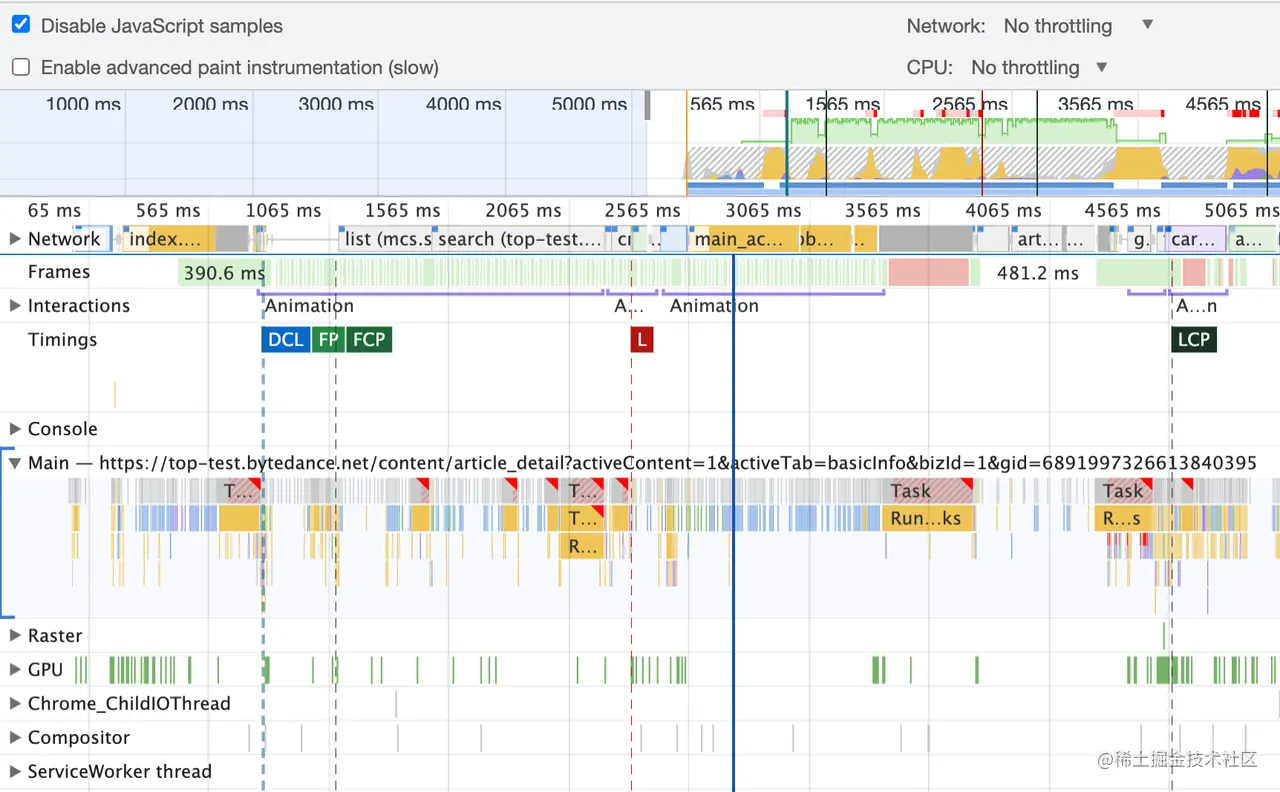Click the search (top-test network request
The height and width of the screenshot is (792, 1280).
pyautogui.click(x=520, y=239)
